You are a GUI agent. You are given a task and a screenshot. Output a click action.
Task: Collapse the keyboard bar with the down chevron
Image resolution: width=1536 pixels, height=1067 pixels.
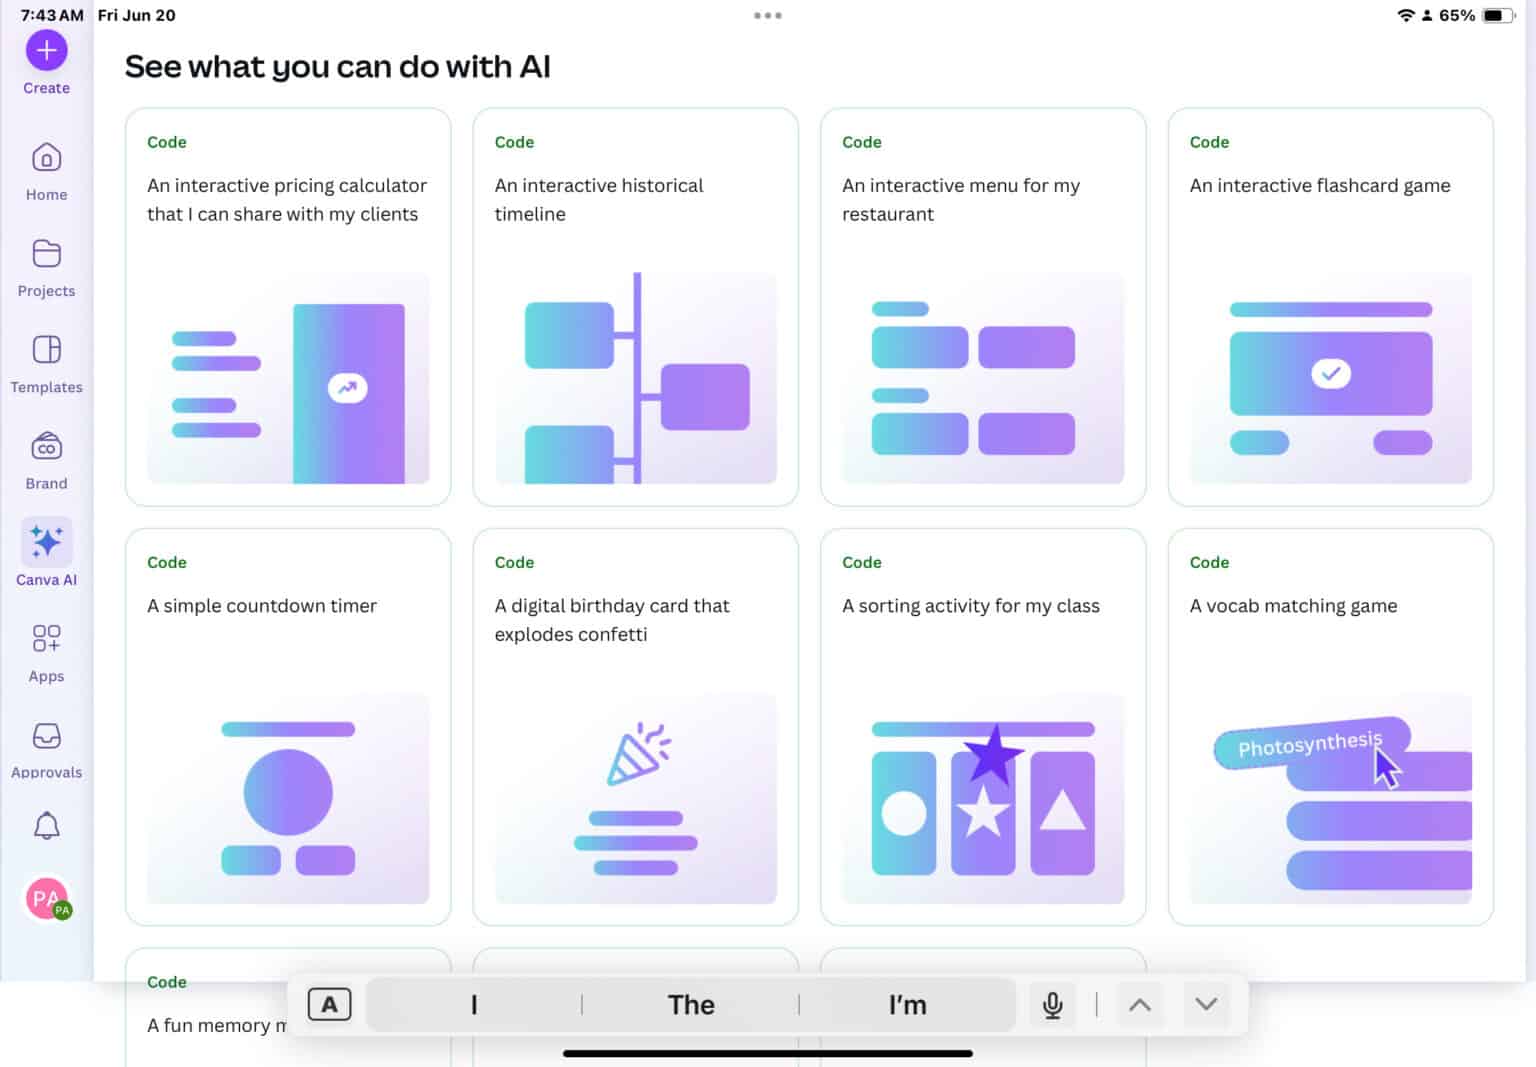click(1206, 1004)
